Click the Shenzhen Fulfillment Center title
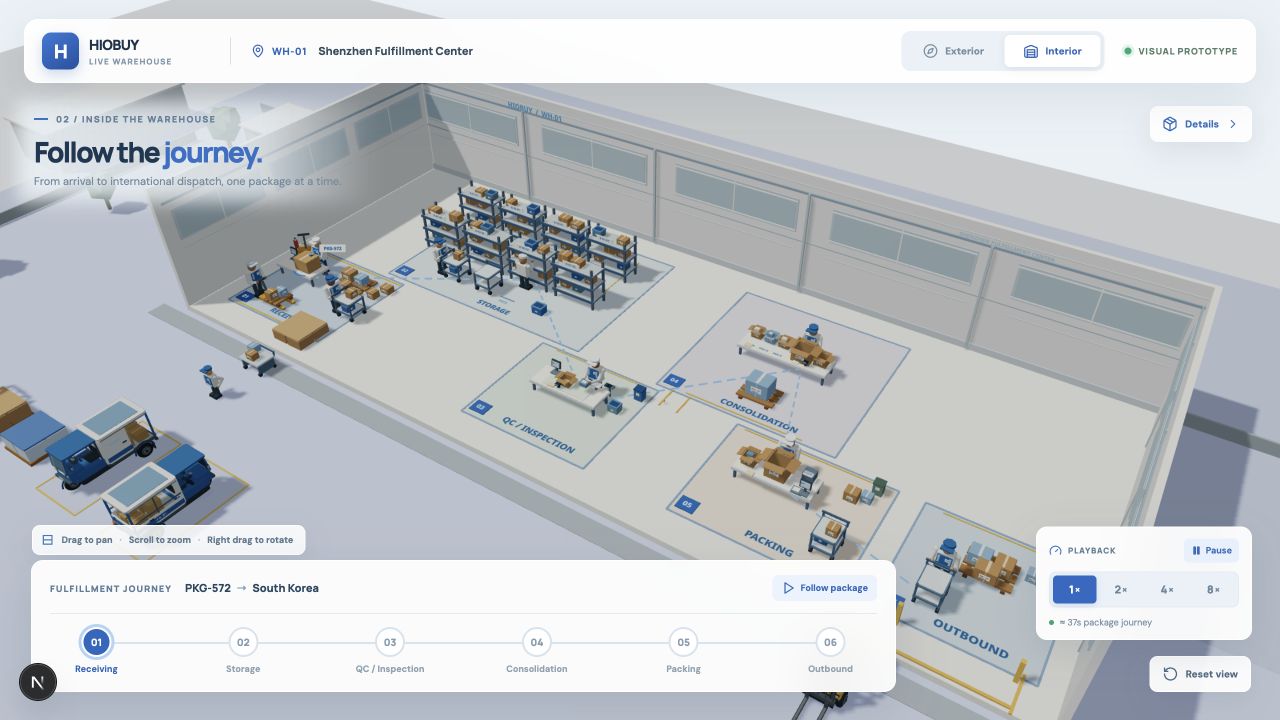The height and width of the screenshot is (720, 1280). [x=395, y=51]
